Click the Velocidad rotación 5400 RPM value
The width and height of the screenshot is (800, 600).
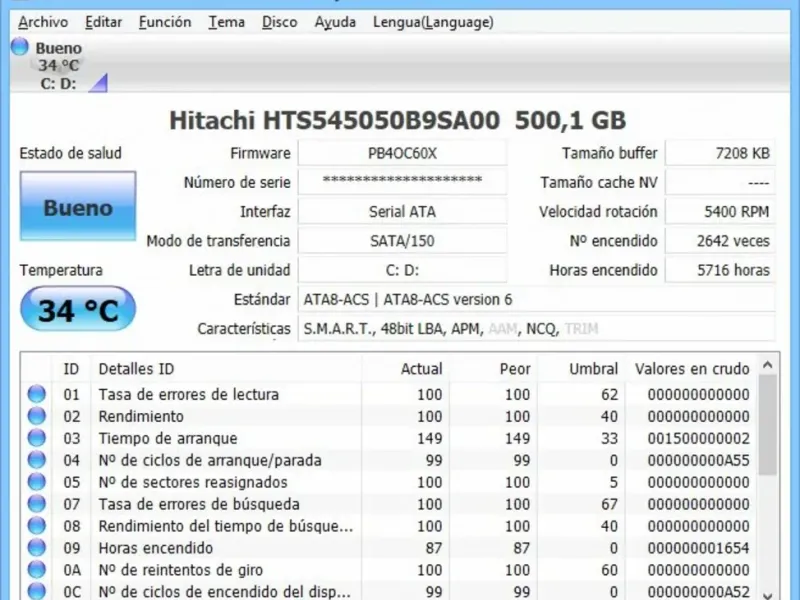(720, 212)
